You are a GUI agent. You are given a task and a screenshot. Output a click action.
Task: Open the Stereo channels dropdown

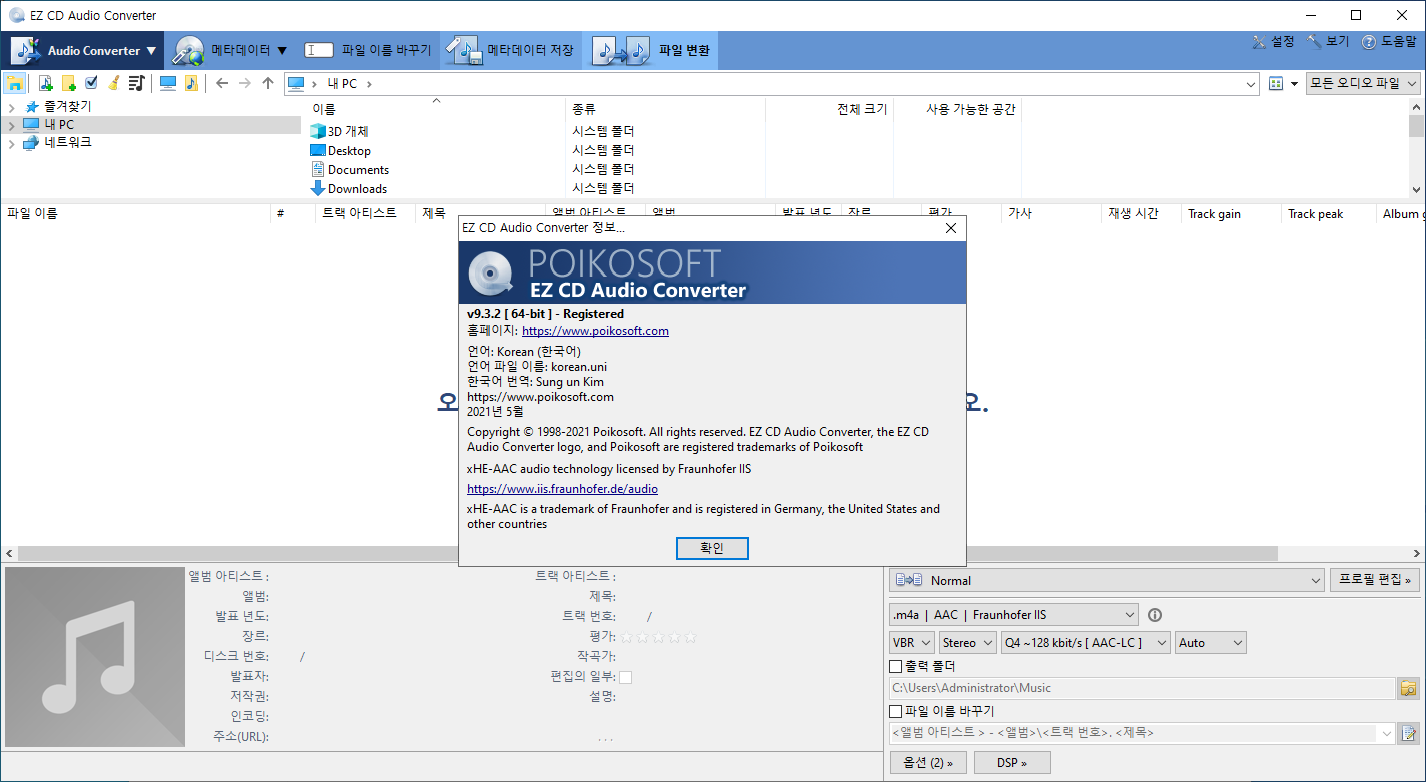coord(967,643)
